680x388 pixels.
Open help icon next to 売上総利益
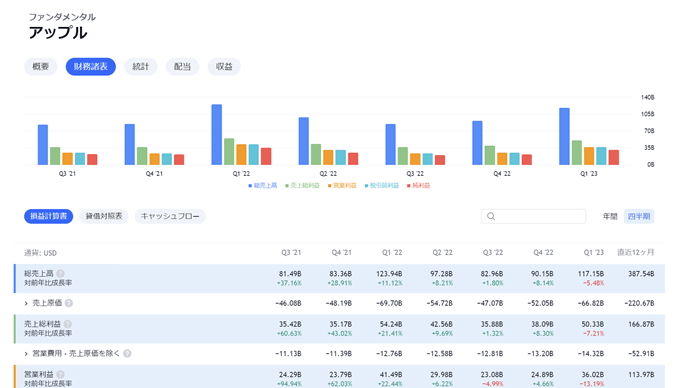[68, 324]
